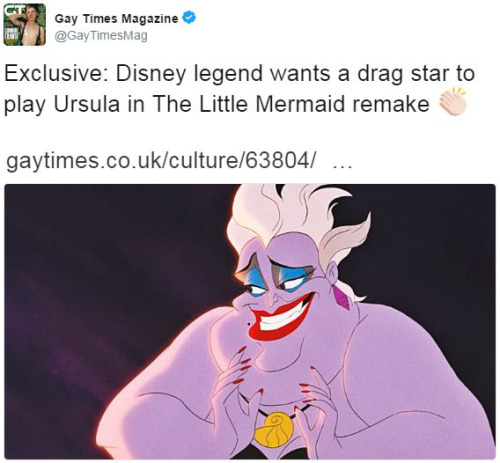Click Ursula's red lips in the picture

pyautogui.click(x=281, y=317)
